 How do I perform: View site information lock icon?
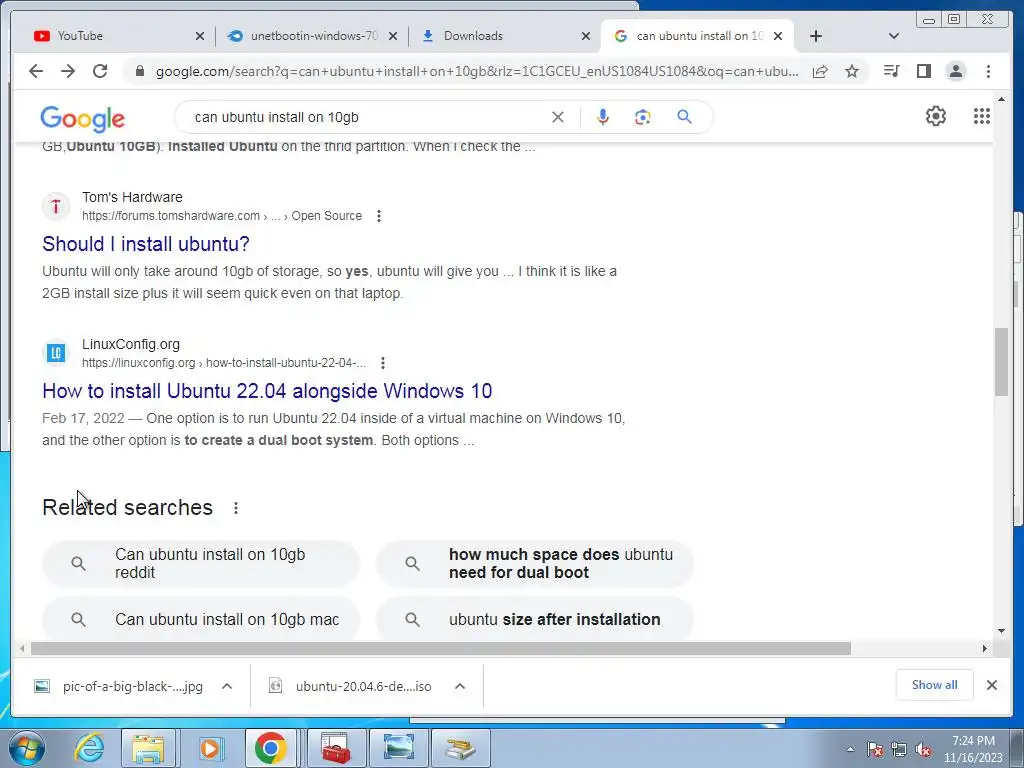[139, 71]
